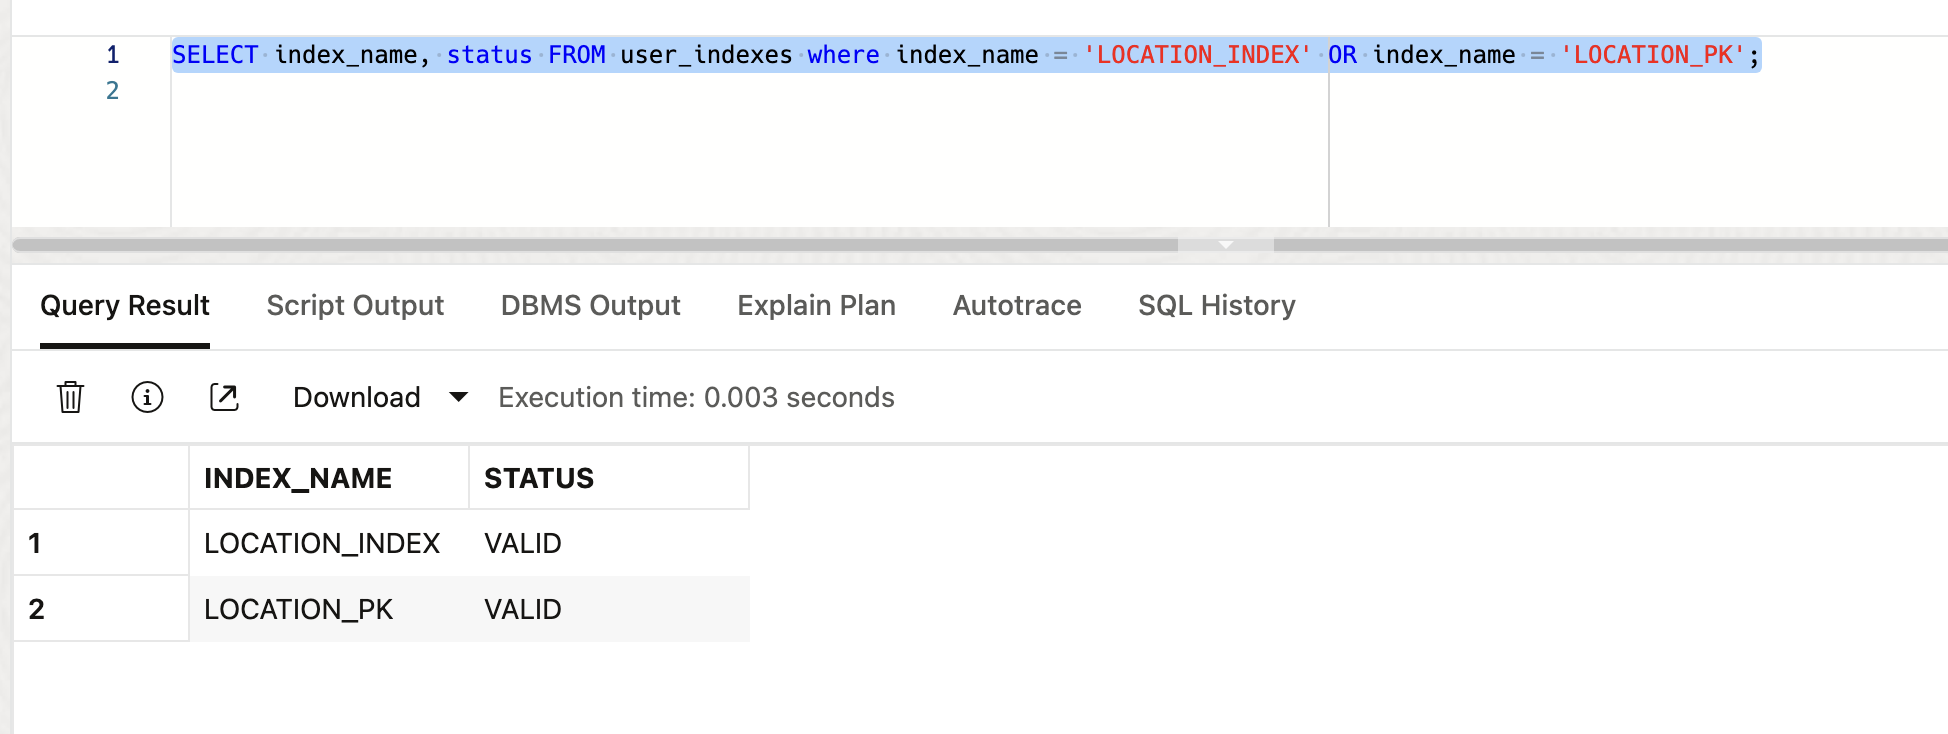Open results in new window icon
Viewport: 1948px width, 734px height.
click(224, 397)
